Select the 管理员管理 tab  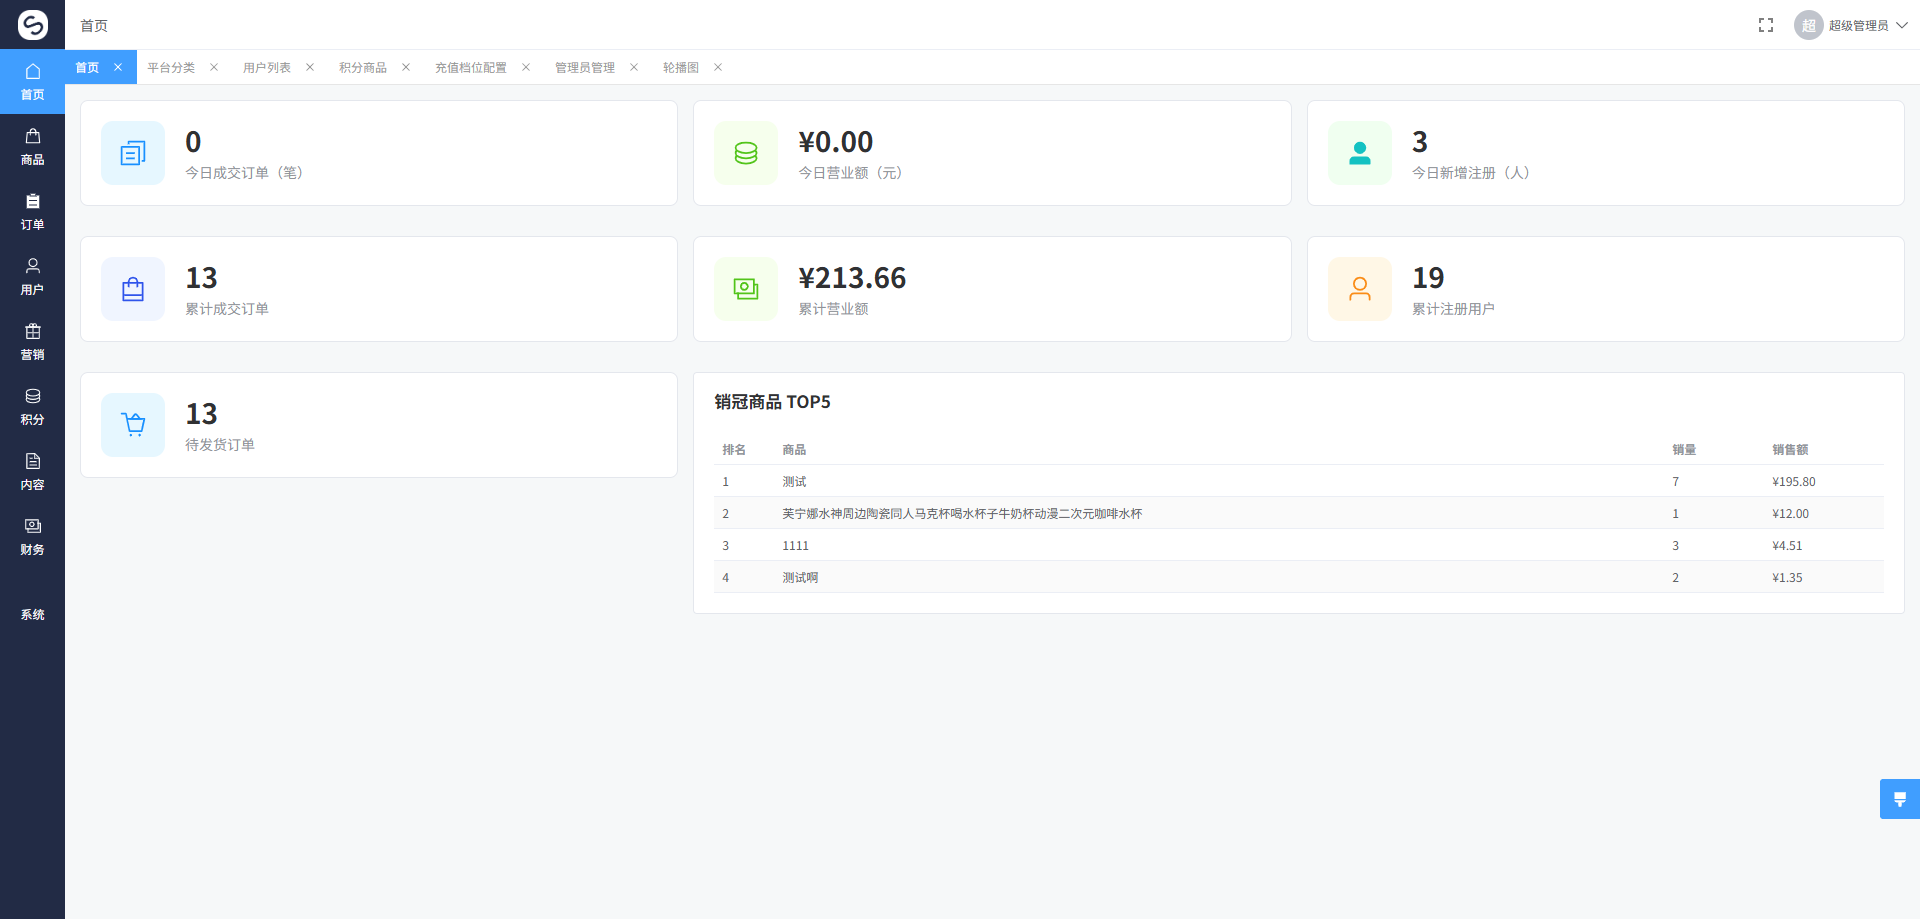tap(585, 68)
